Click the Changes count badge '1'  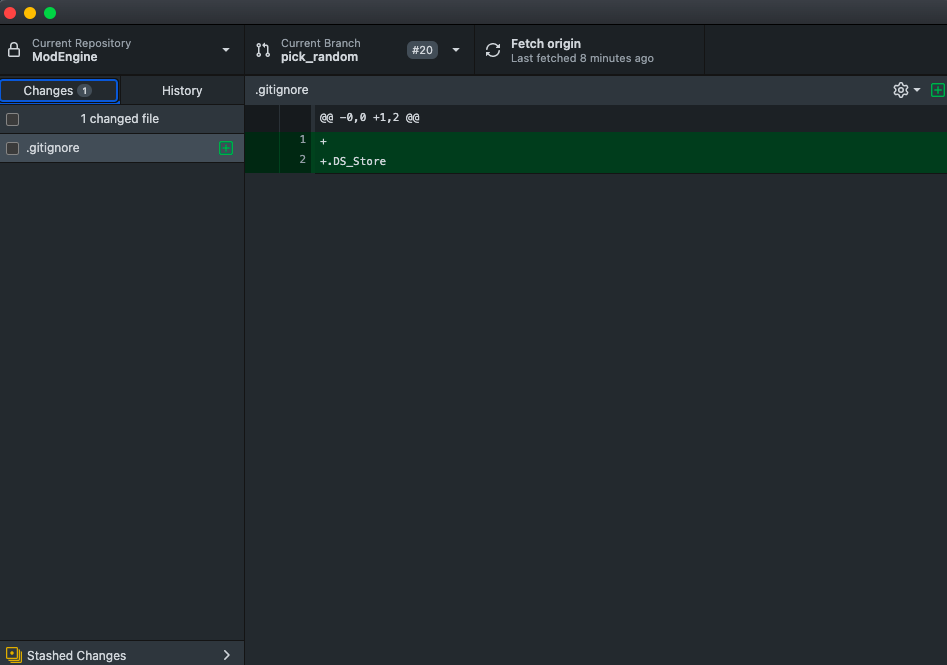85,91
